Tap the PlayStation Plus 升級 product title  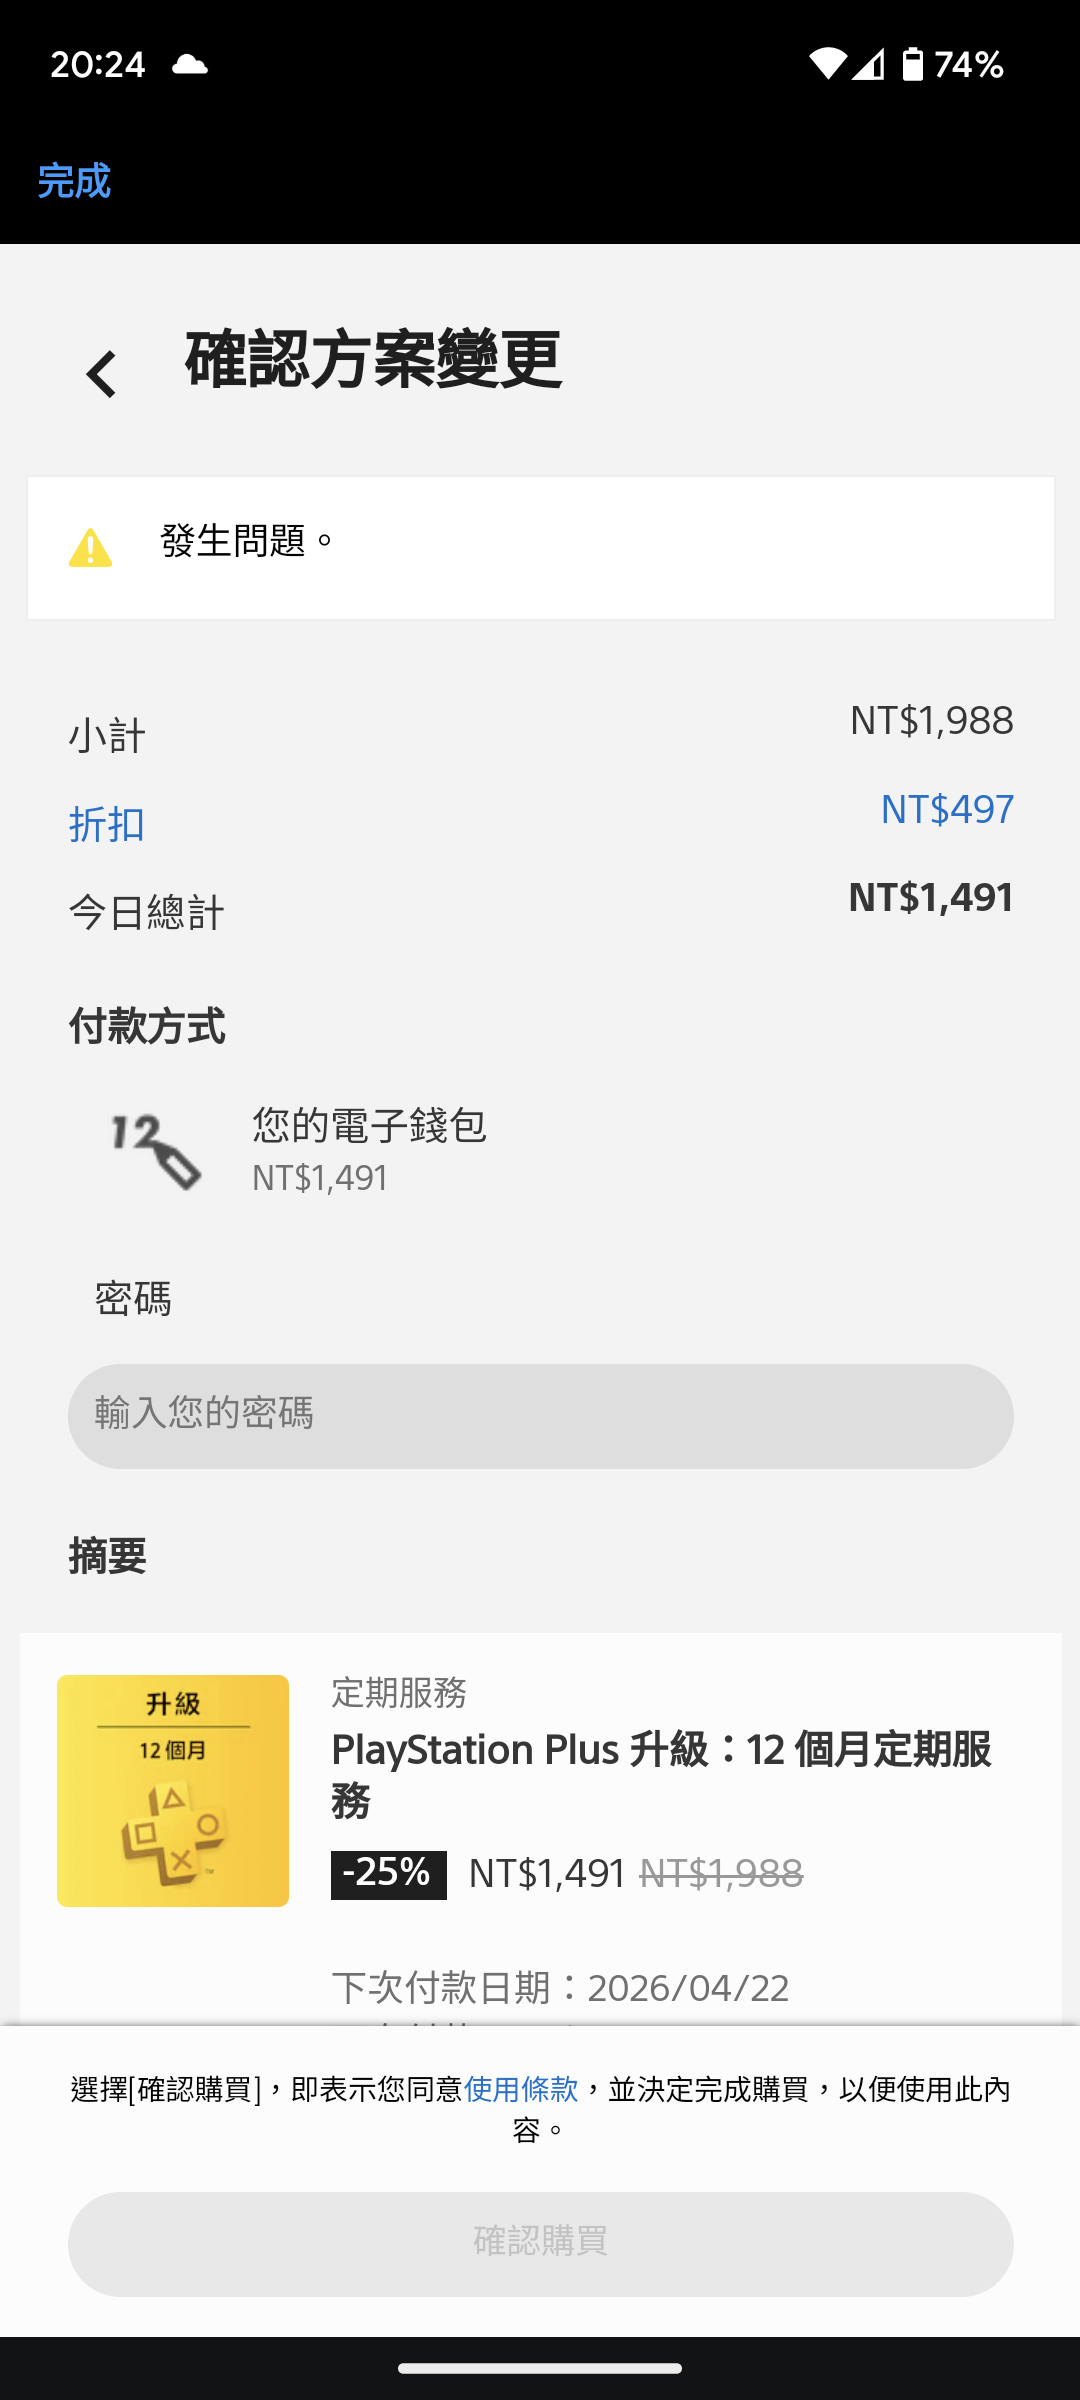coord(660,1774)
